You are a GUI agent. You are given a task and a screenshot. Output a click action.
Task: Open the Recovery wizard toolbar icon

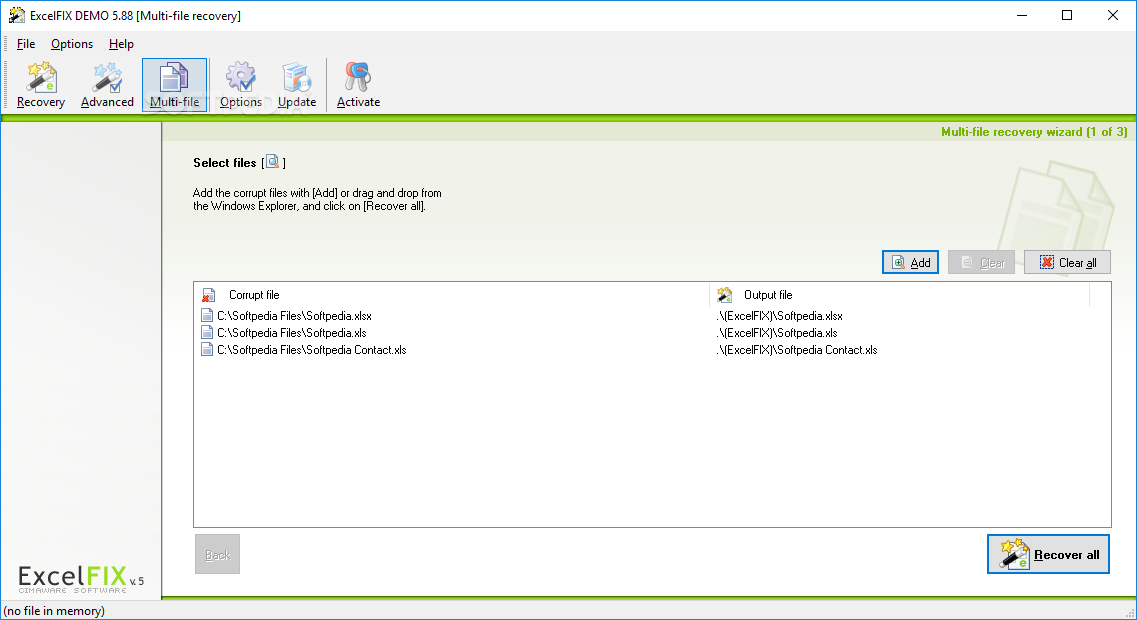pos(41,86)
